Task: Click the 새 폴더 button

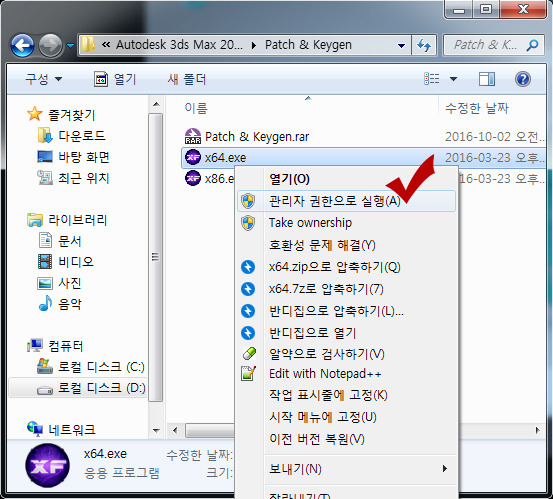Action: coord(187,79)
